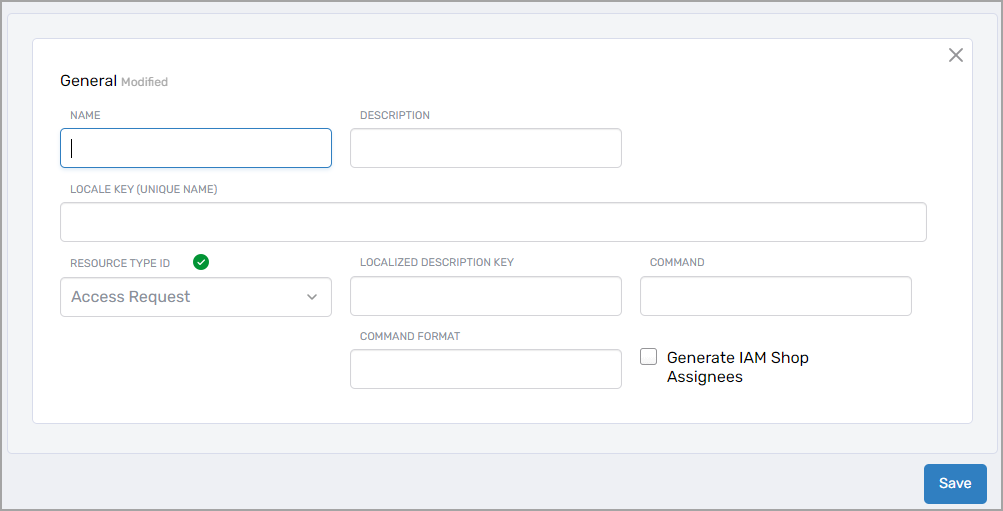Image resolution: width=1003 pixels, height=511 pixels.
Task: Click the General section heading
Action: 88,81
